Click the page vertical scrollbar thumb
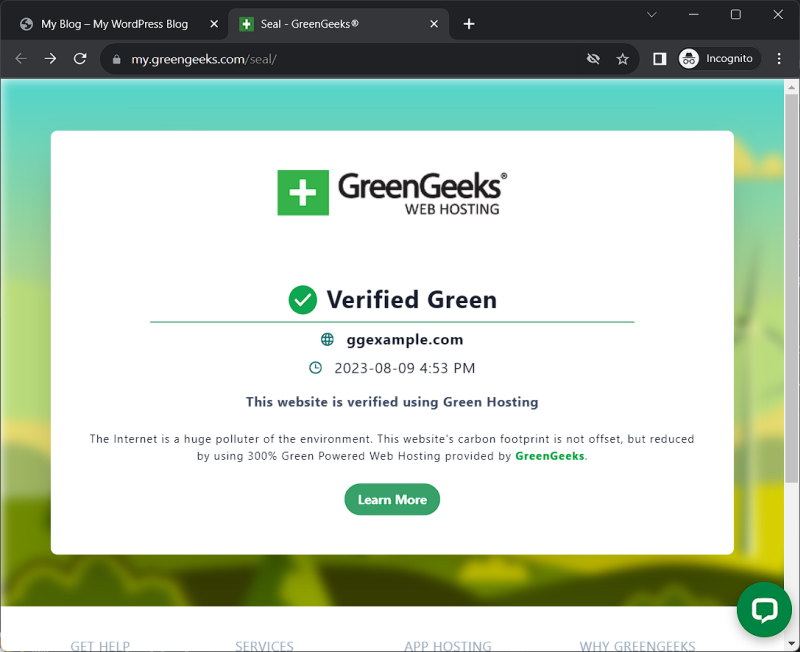Viewport: 800px width, 652px height. tap(791, 288)
